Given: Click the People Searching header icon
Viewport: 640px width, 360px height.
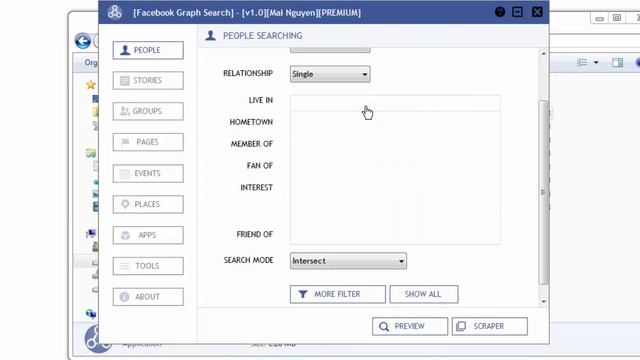Looking at the screenshot, I should [x=211, y=36].
